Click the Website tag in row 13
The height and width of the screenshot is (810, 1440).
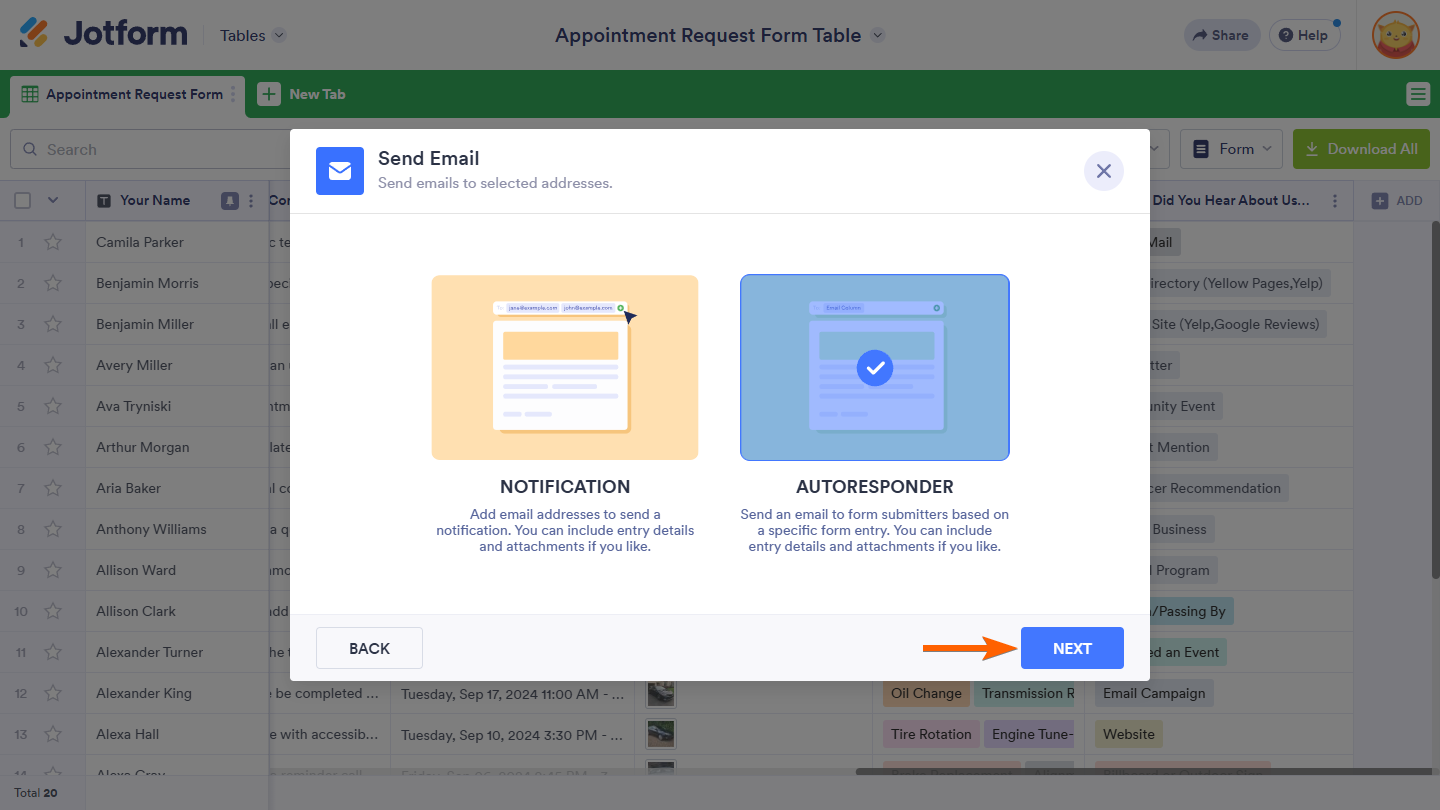[1129, 734]
